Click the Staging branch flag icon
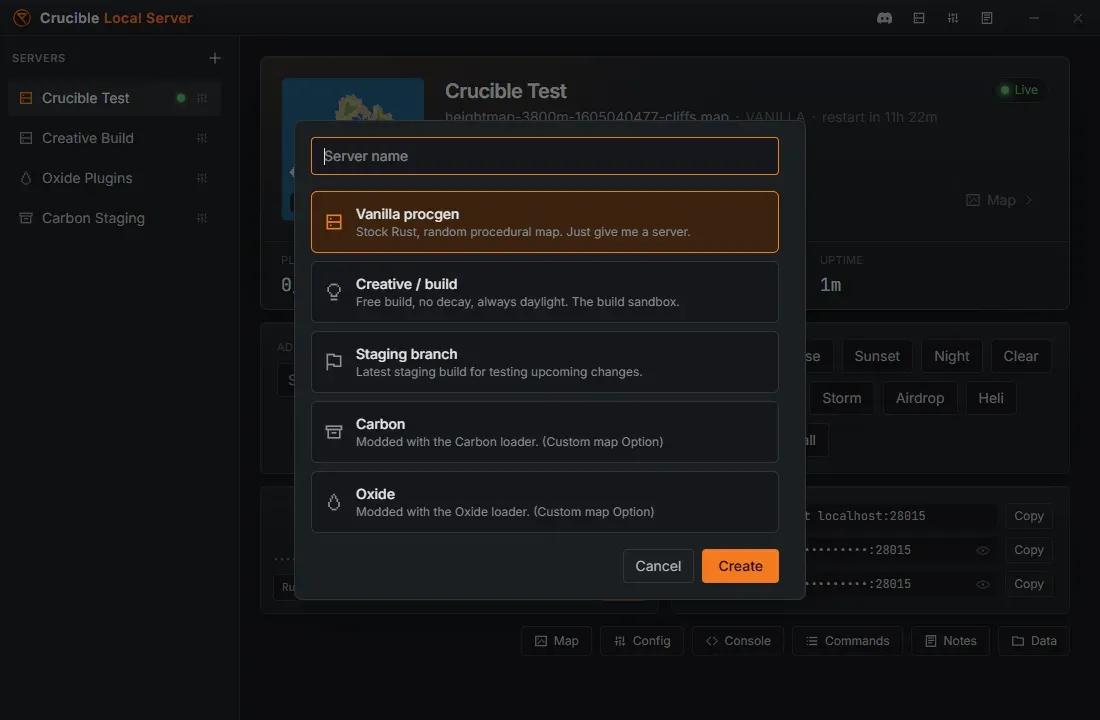Image resolution: width=1100 pixels, height=720 pixels. coord(334,362)
